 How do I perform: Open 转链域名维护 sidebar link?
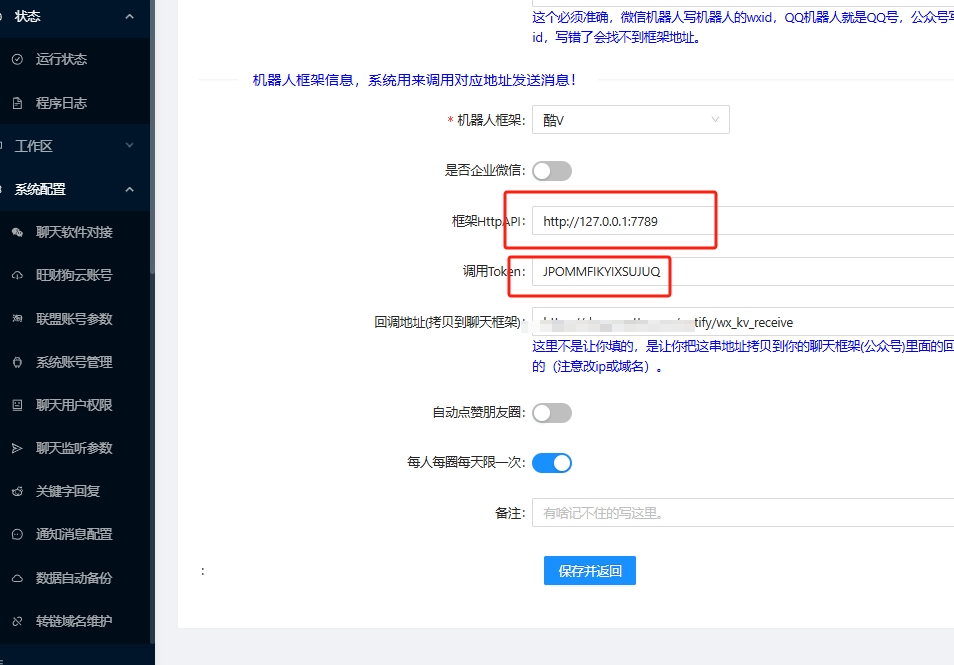[74, 621]
